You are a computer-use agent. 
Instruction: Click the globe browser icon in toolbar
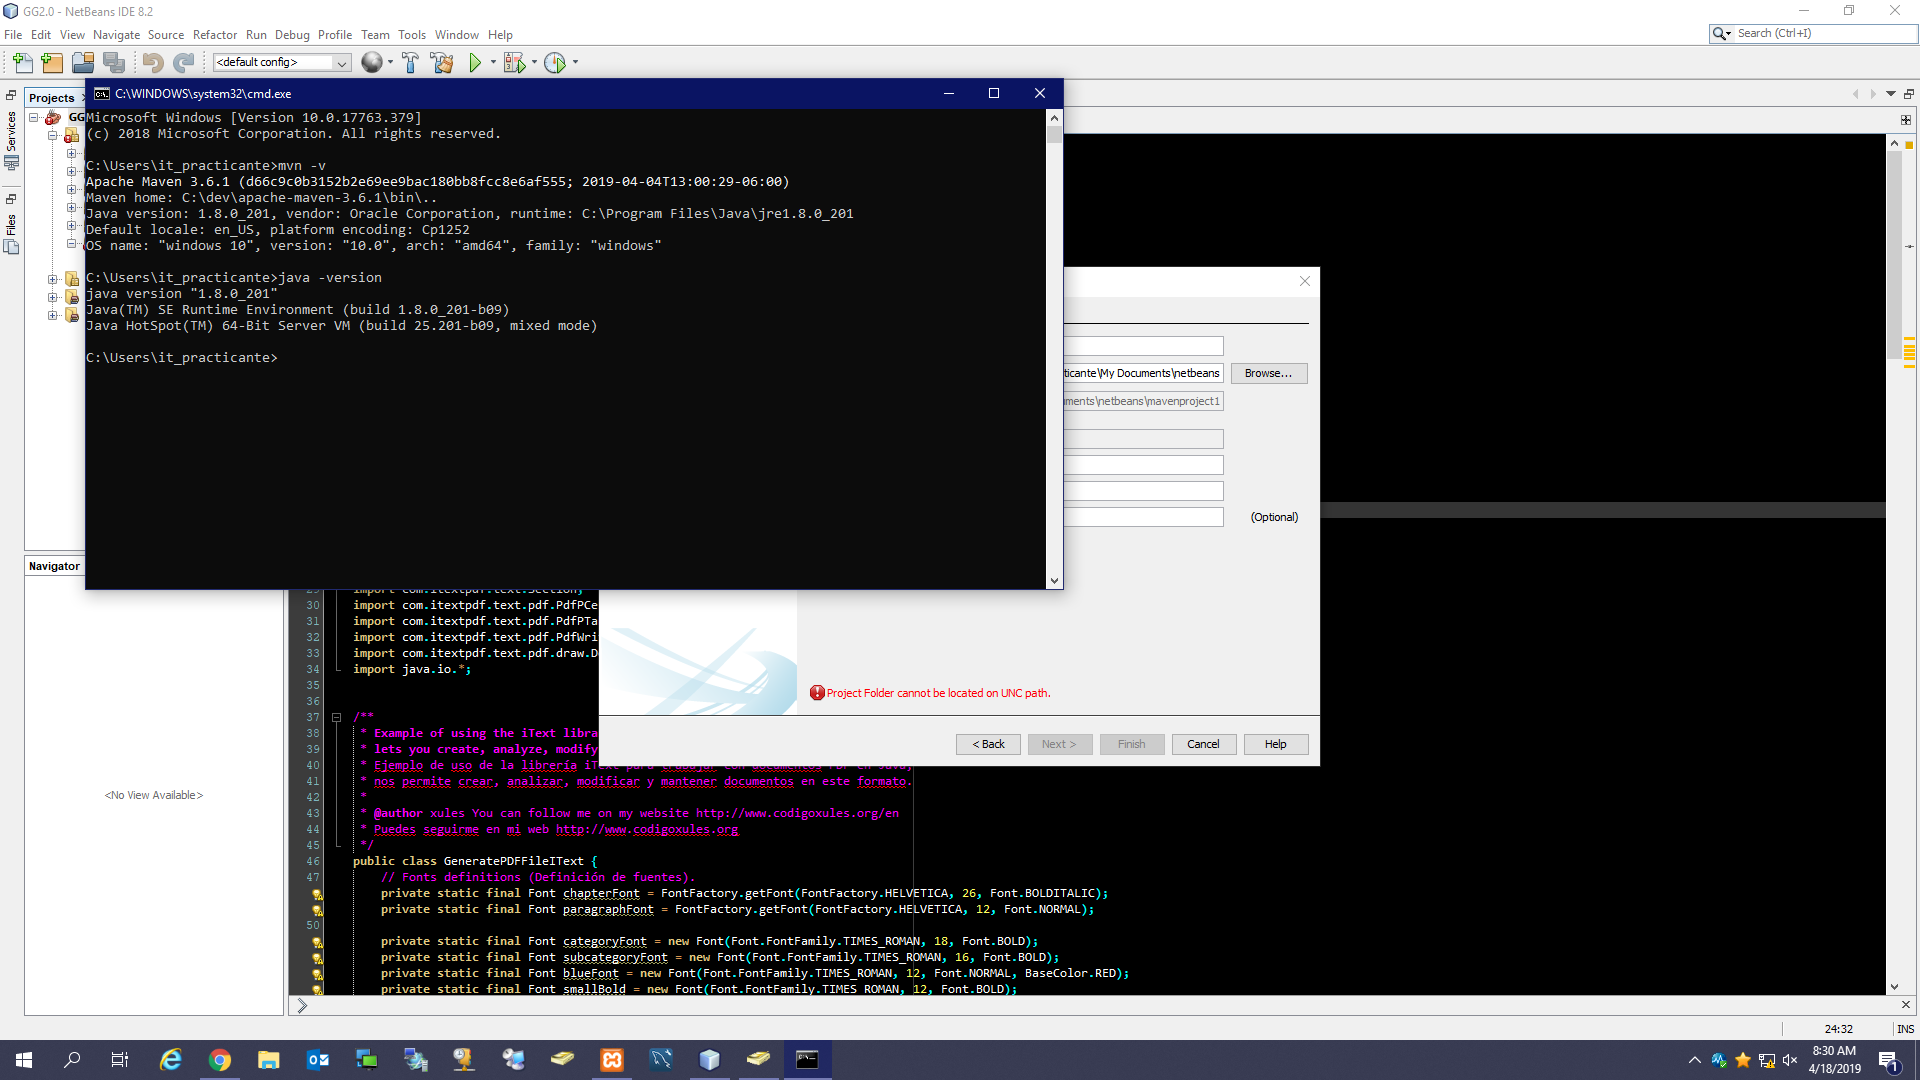pyautogui.click(x=371, y=62)
